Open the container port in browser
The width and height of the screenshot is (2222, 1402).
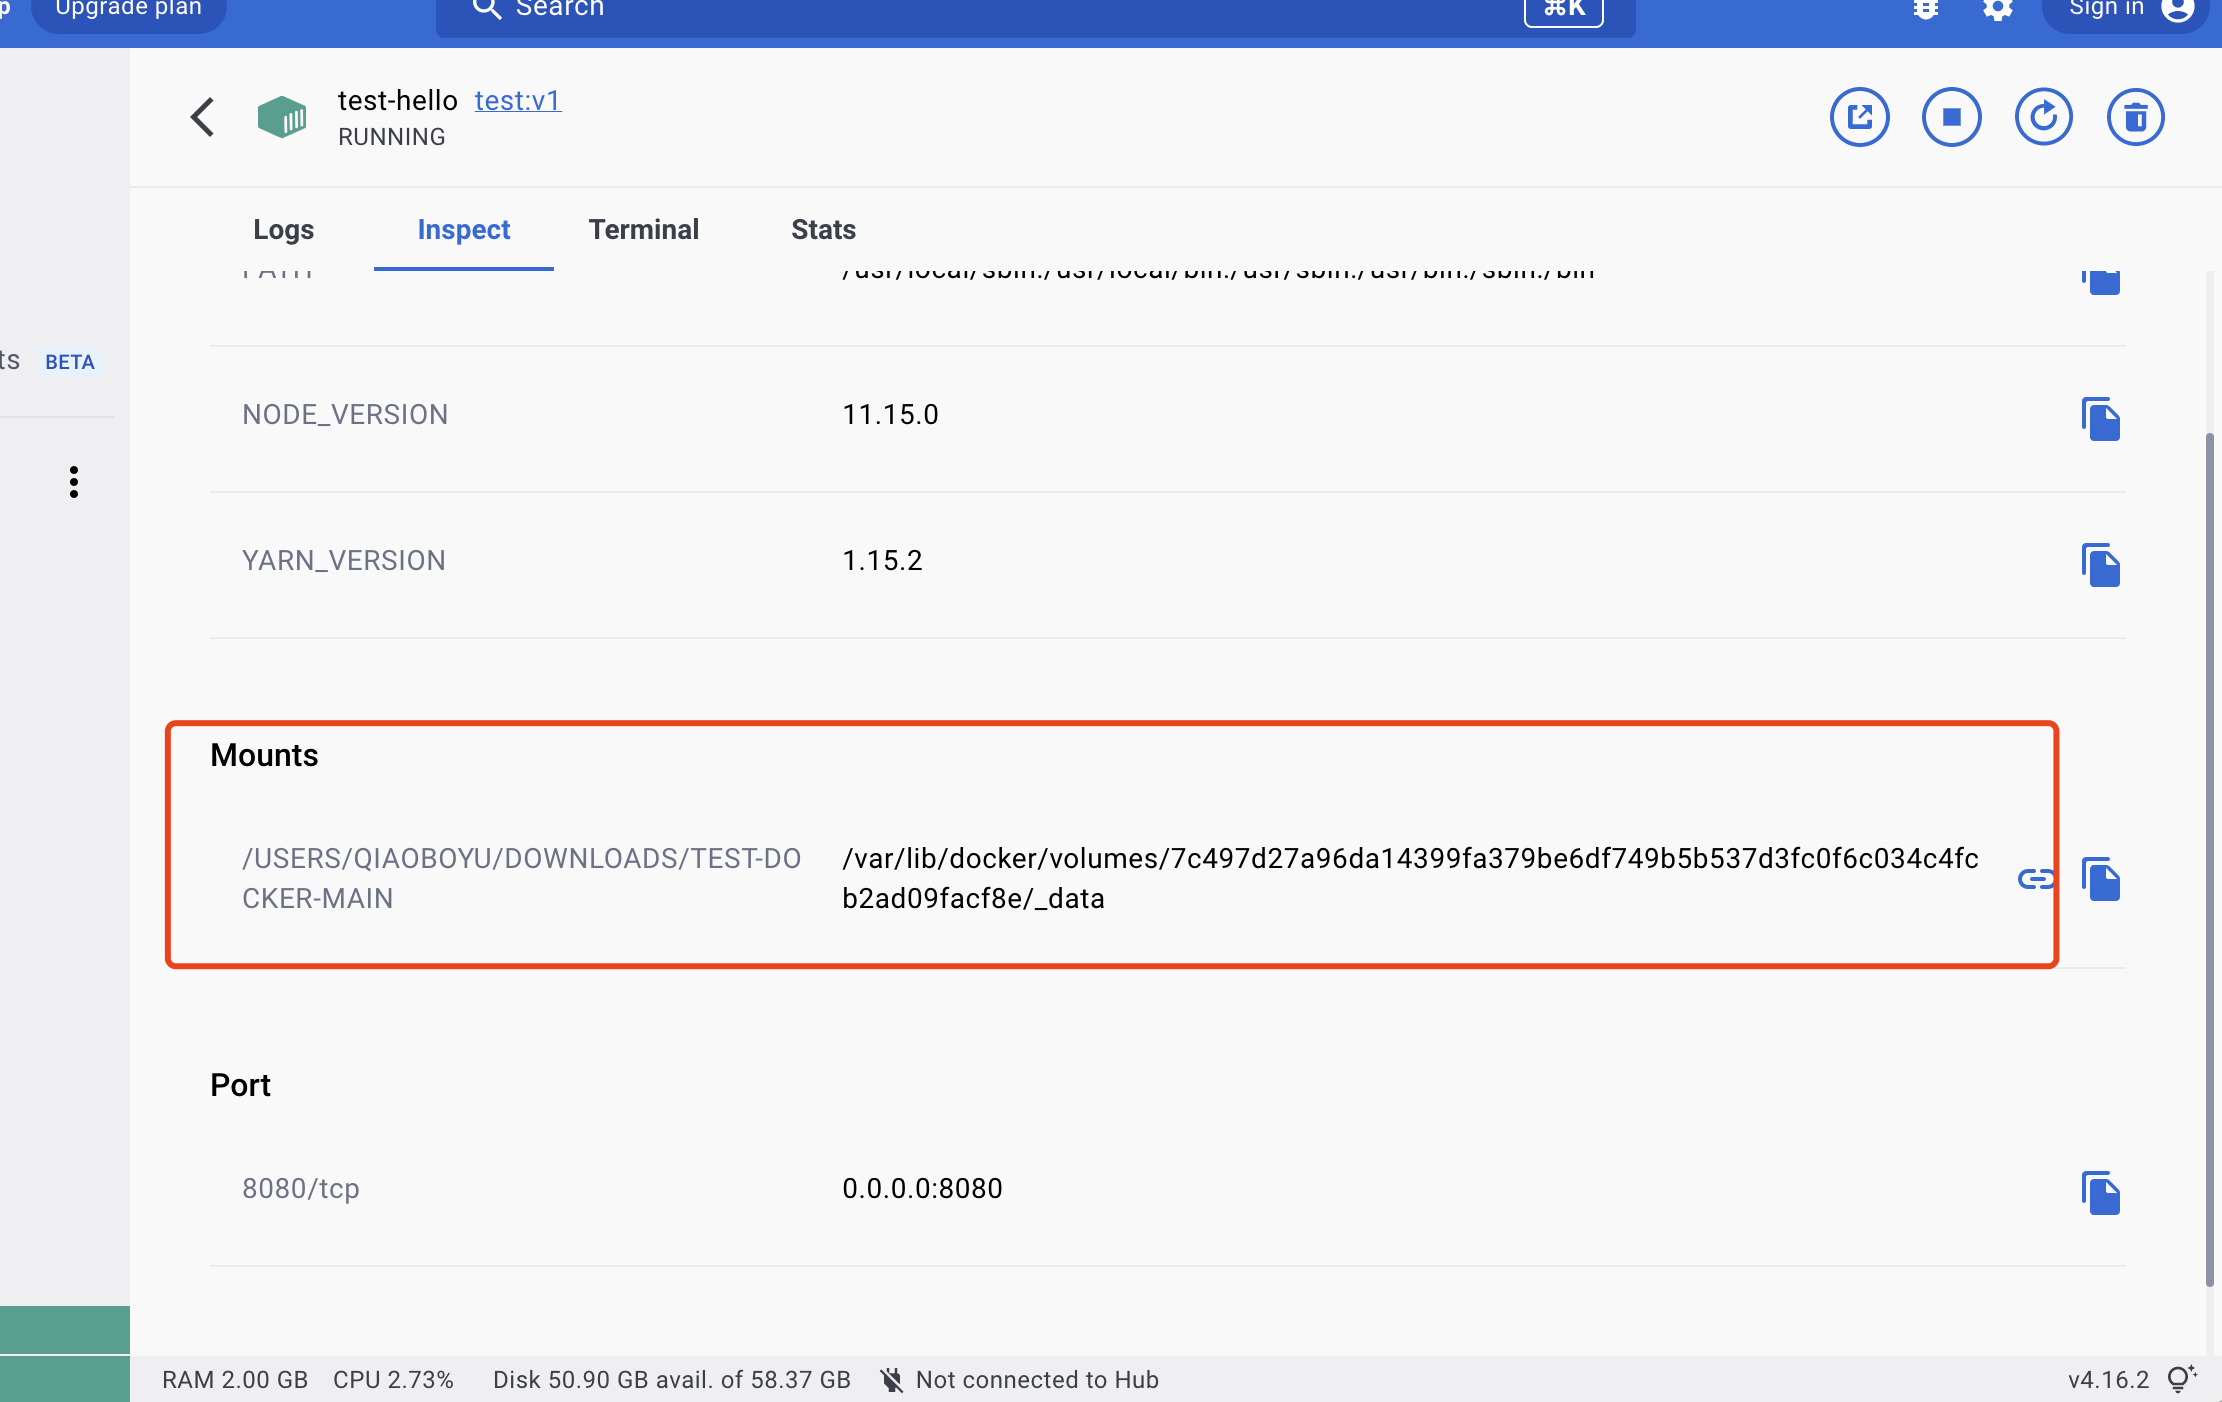pyautogui.click(x=1859, y=116)
